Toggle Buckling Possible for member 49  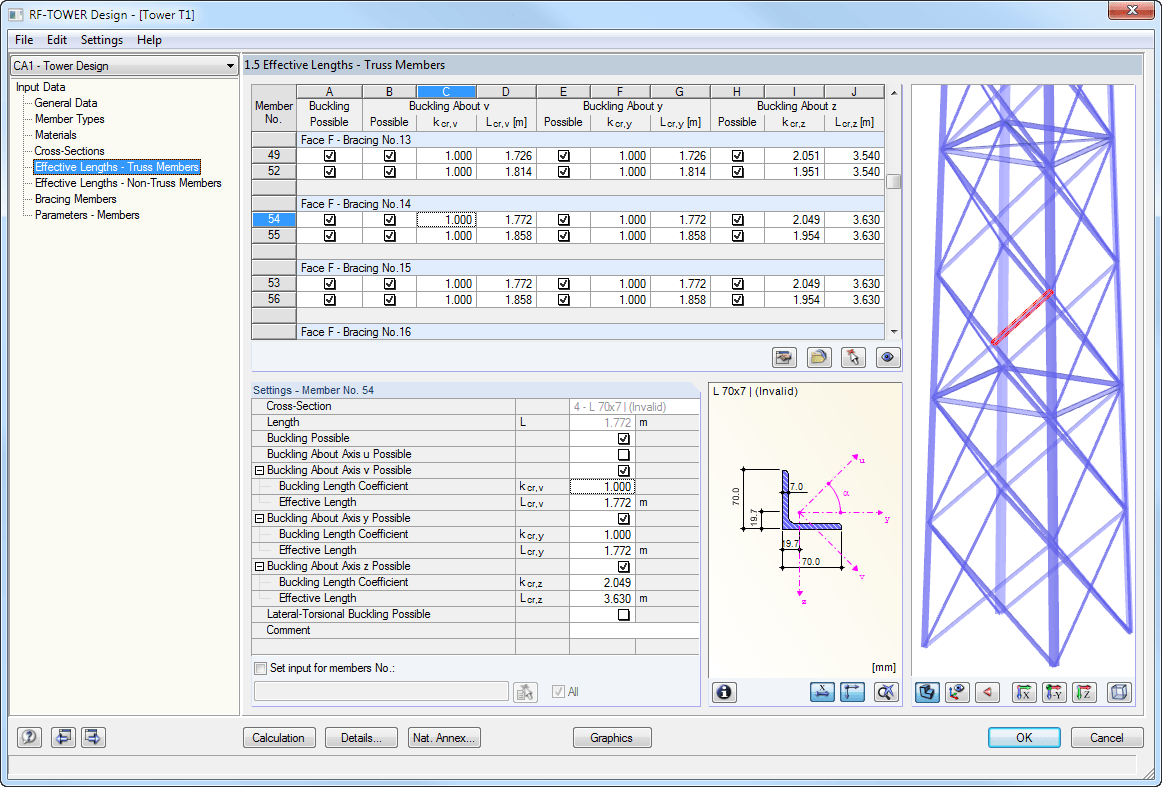point(330,156)
